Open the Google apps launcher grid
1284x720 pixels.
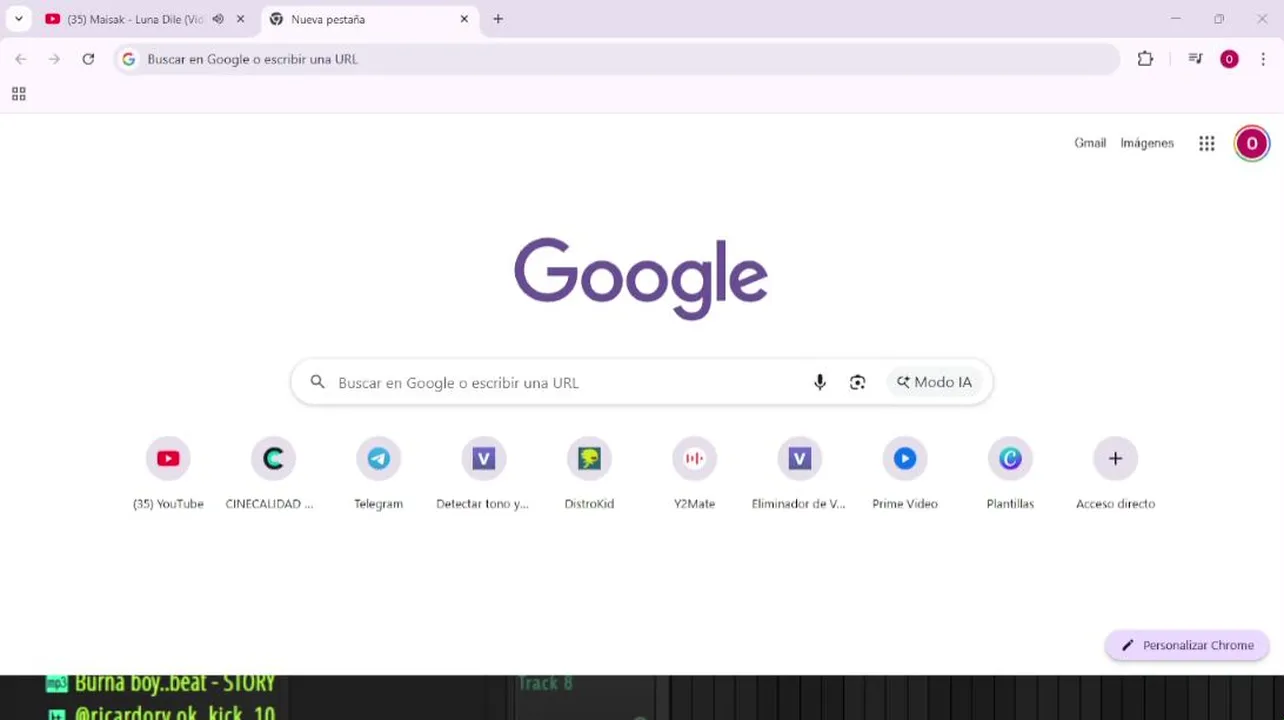coord(1207,143)
